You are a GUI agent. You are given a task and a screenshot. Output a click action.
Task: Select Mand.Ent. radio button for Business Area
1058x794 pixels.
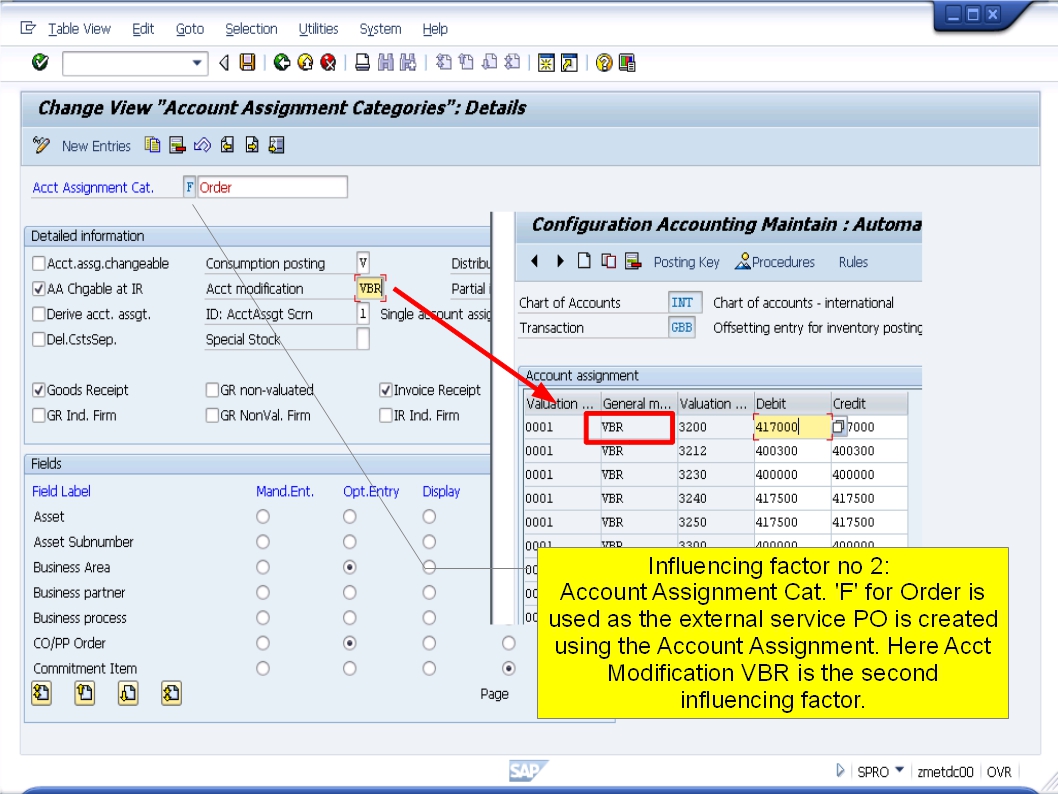tap(263, 567)
